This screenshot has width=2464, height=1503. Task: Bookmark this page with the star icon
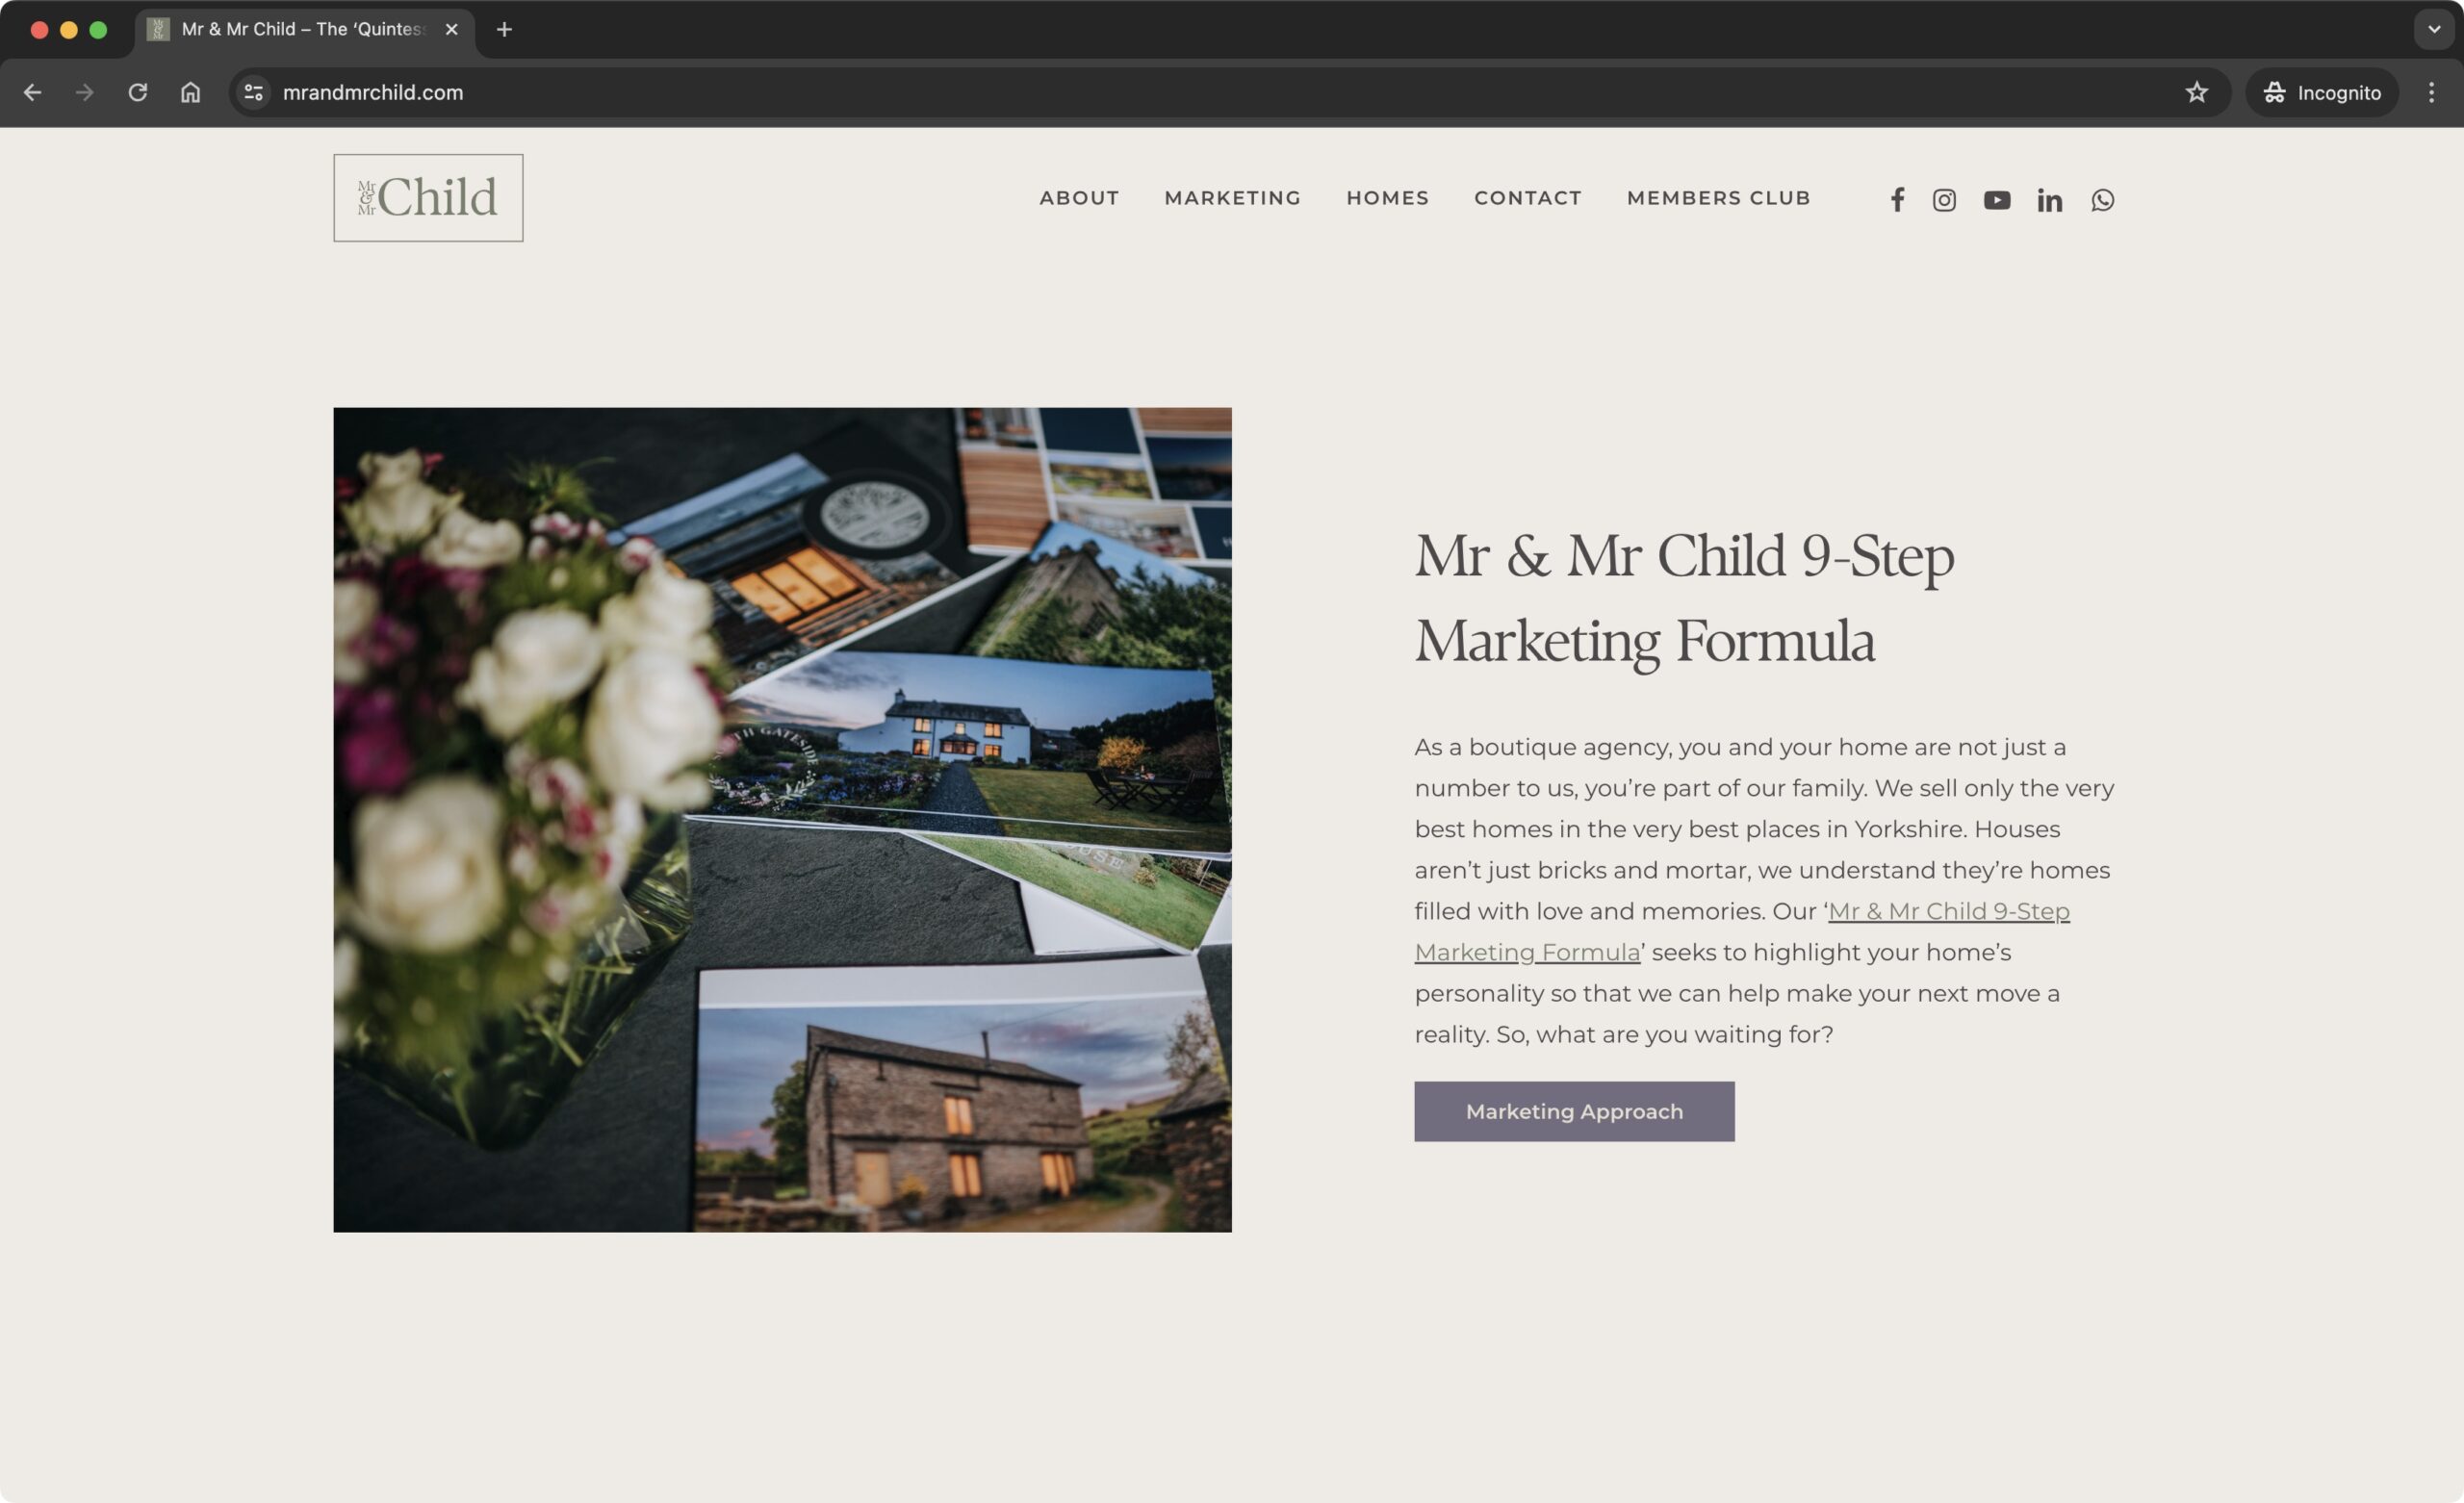(x=2196, y=92)
